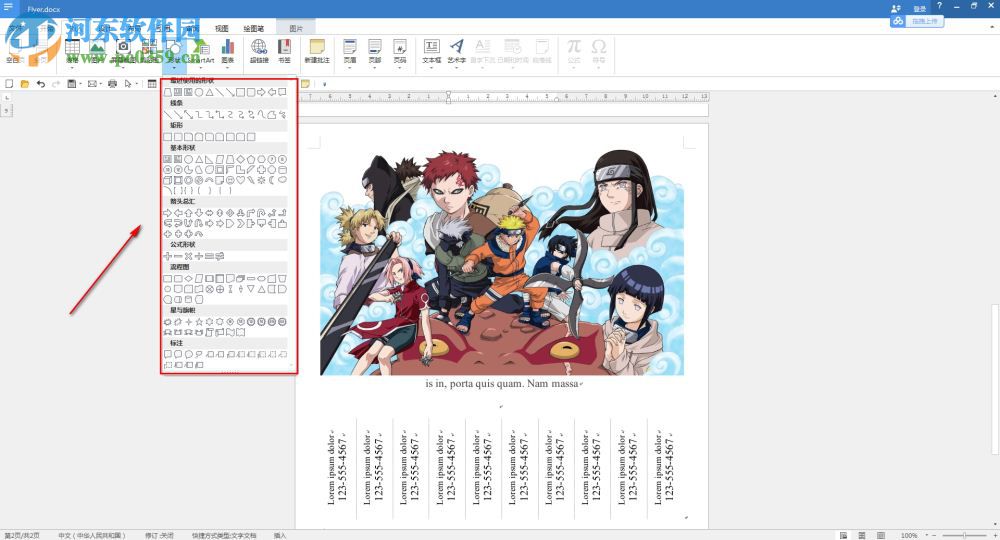
Task: Click the horizontal ruler indent marker
Action: (x=448, y=97)
